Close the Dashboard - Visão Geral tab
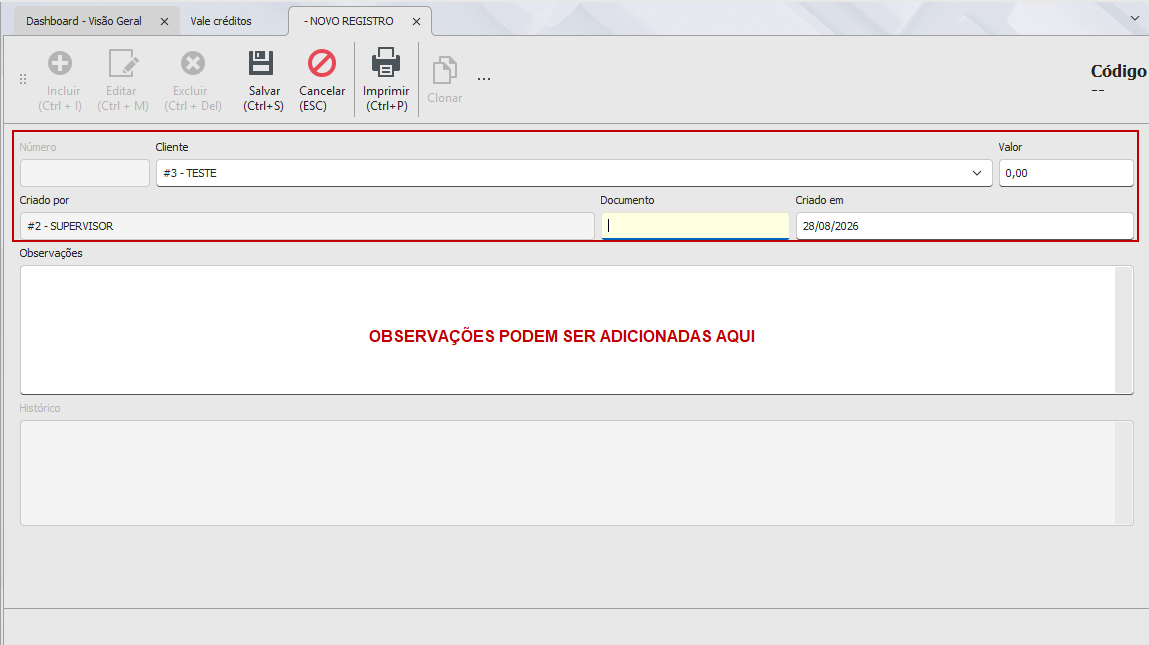1149x645 pixels. 164,21
